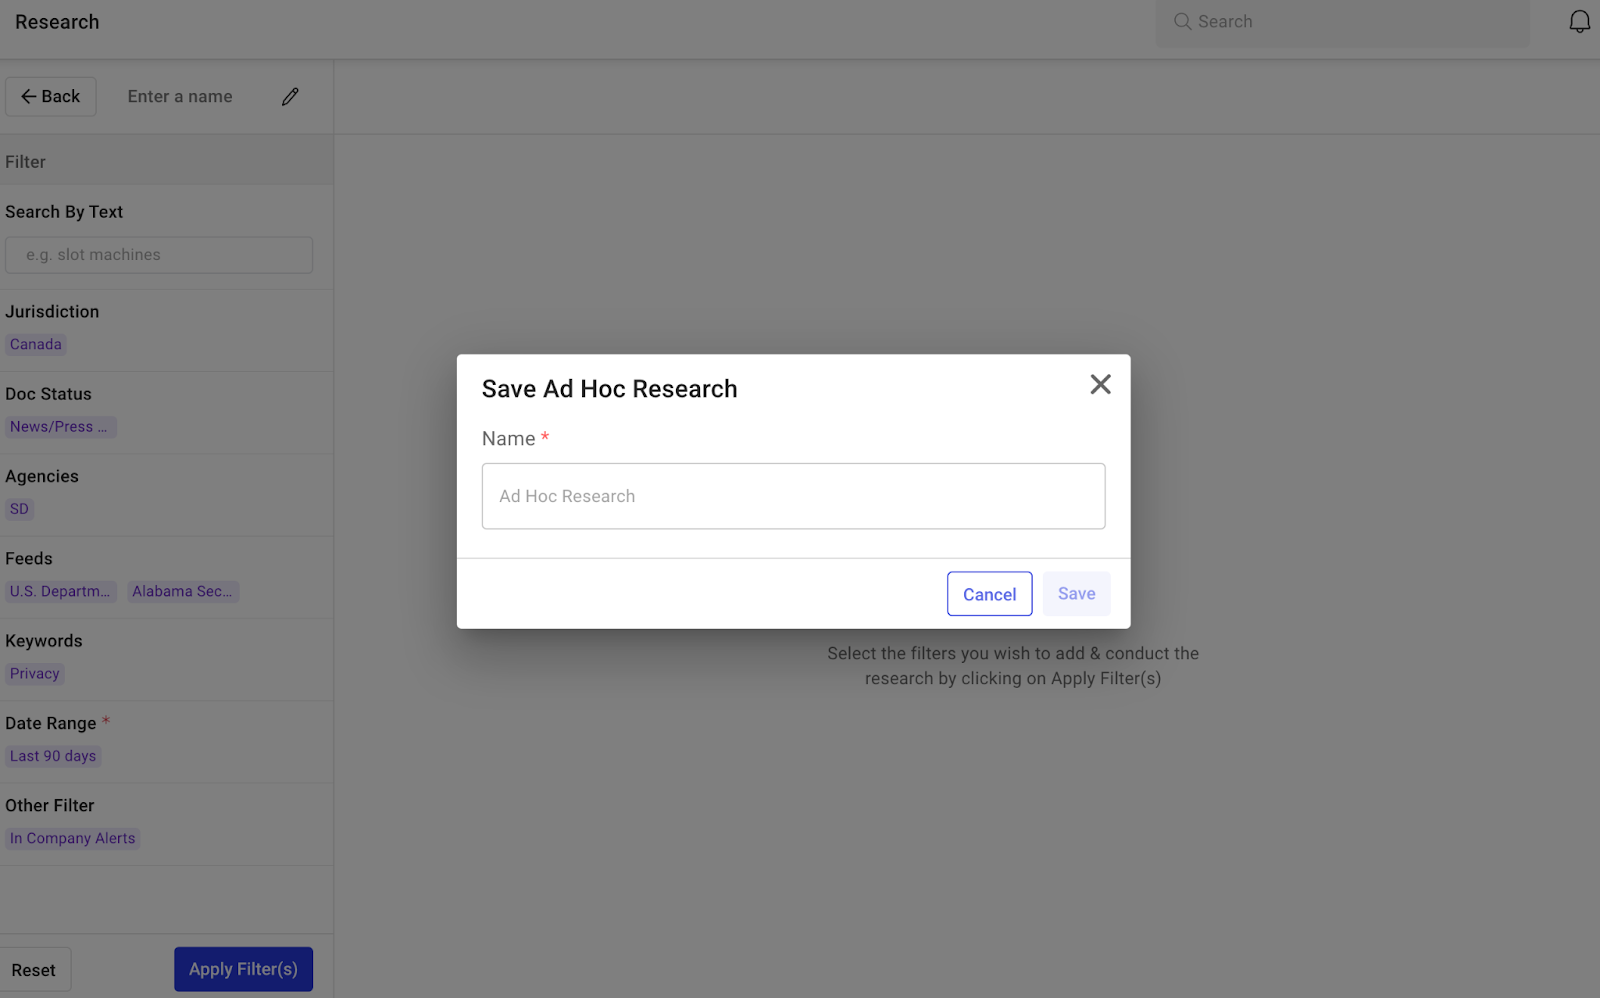
Task: Click the Search By Text input
Action: 159,255
